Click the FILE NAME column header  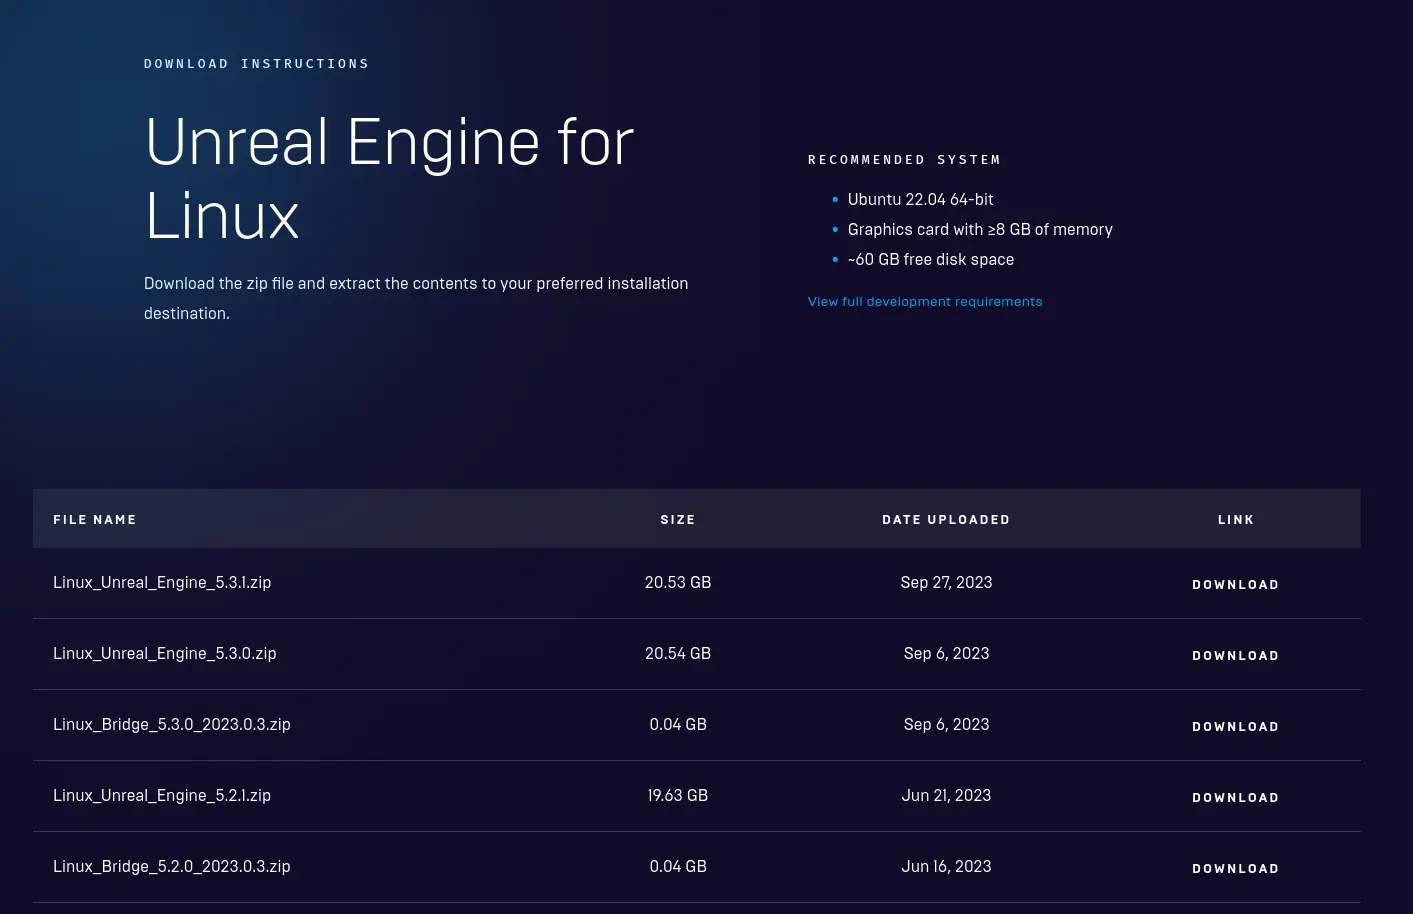pos(95,519)
